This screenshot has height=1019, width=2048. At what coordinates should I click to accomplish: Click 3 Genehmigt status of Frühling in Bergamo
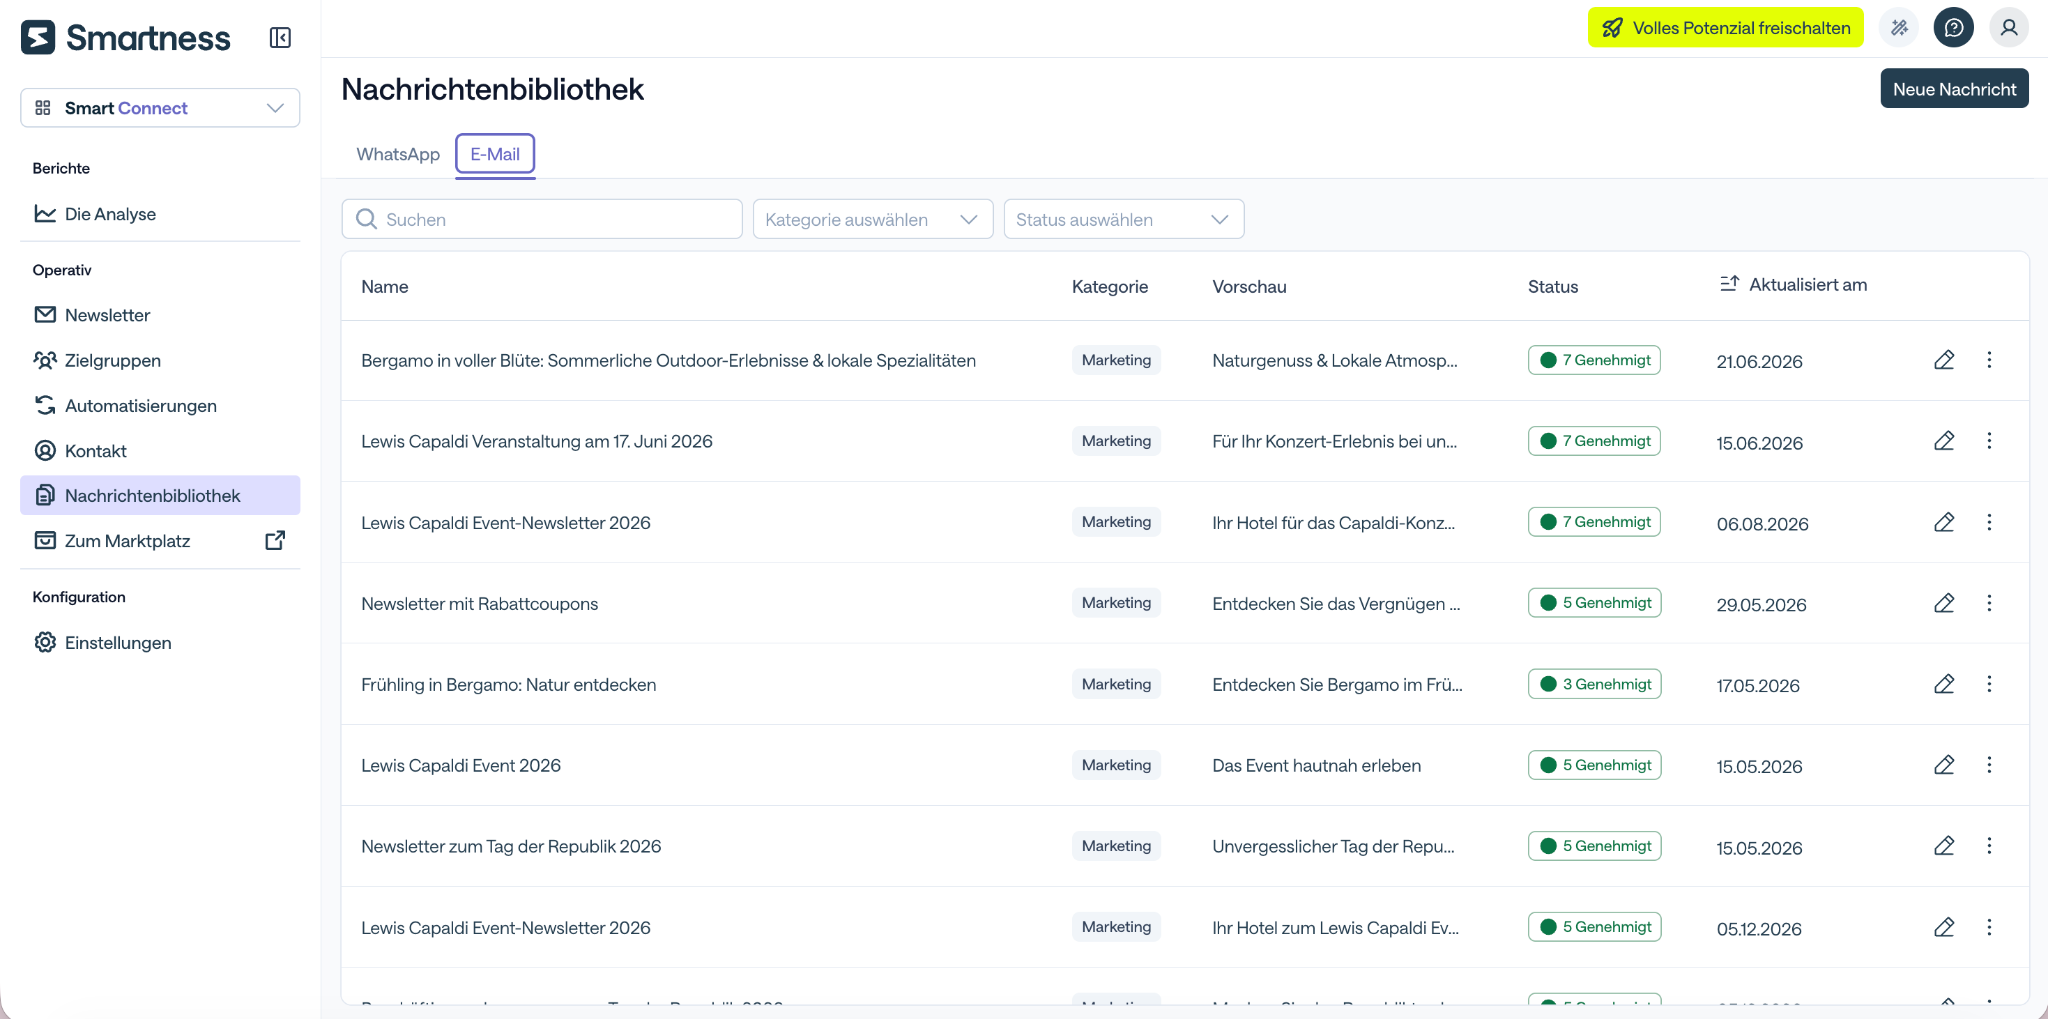pos(1594,684)
